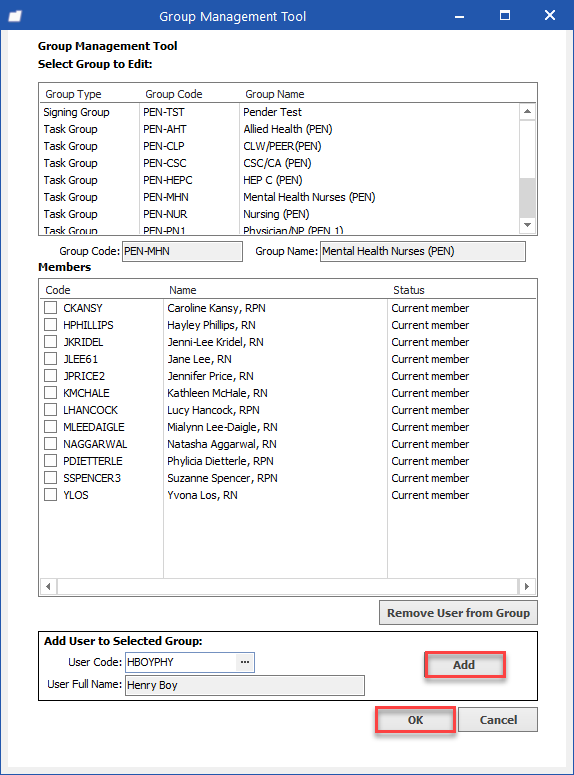Viewport: 574px width, 775px height.
Task: Tick the checkbox for HPHILLIPS
Action: 50,325
